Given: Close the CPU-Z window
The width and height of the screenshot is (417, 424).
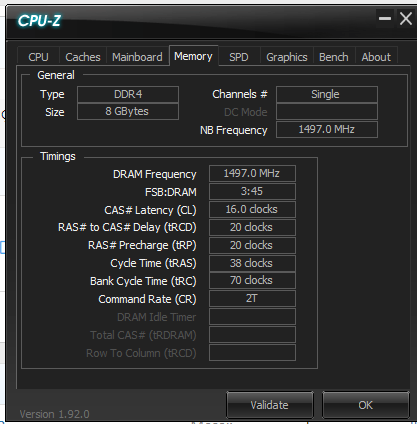Looking at the screenshot, I should click(x=406, y=18).
